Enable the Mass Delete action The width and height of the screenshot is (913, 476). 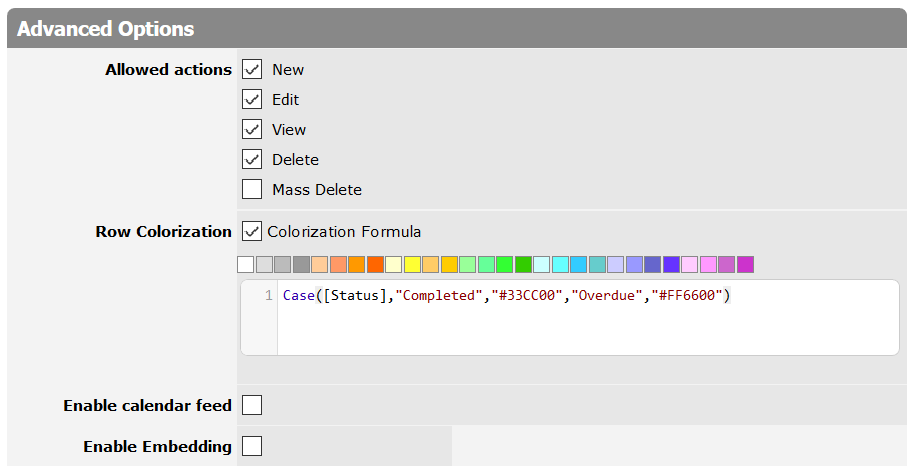point(252,189)
